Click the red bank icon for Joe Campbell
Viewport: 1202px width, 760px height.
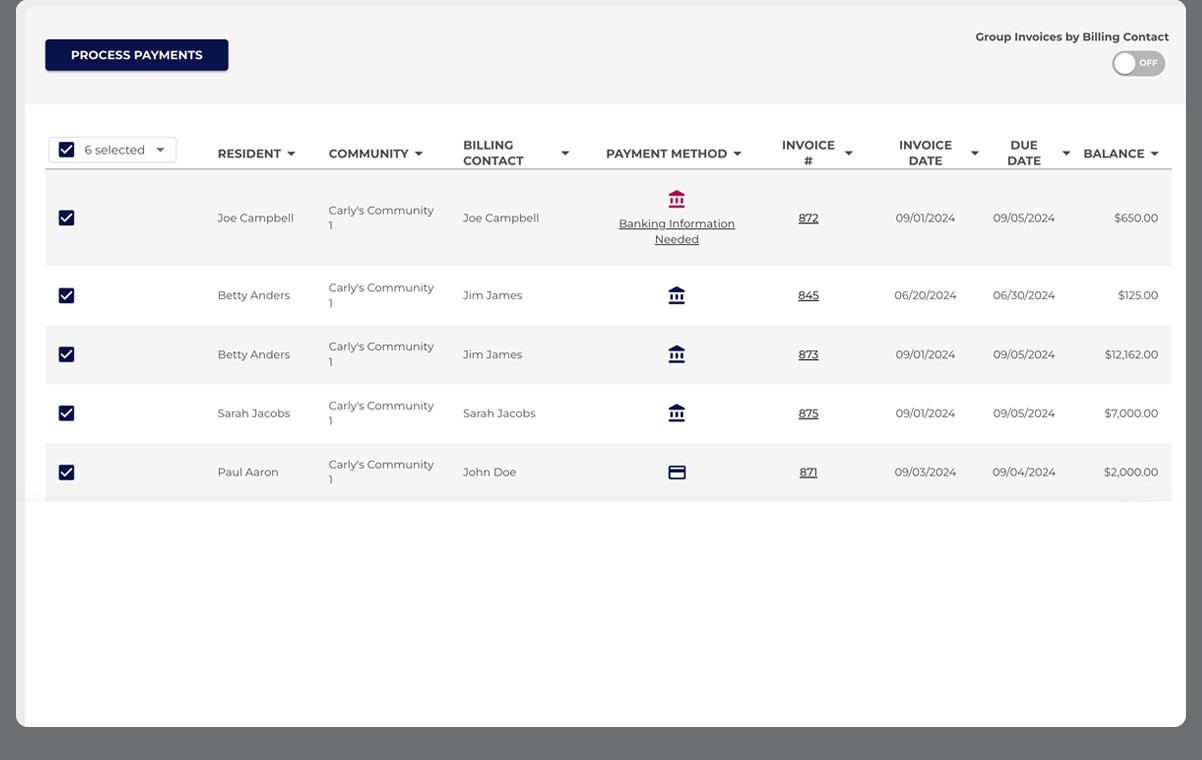click(x=677, y=199)
